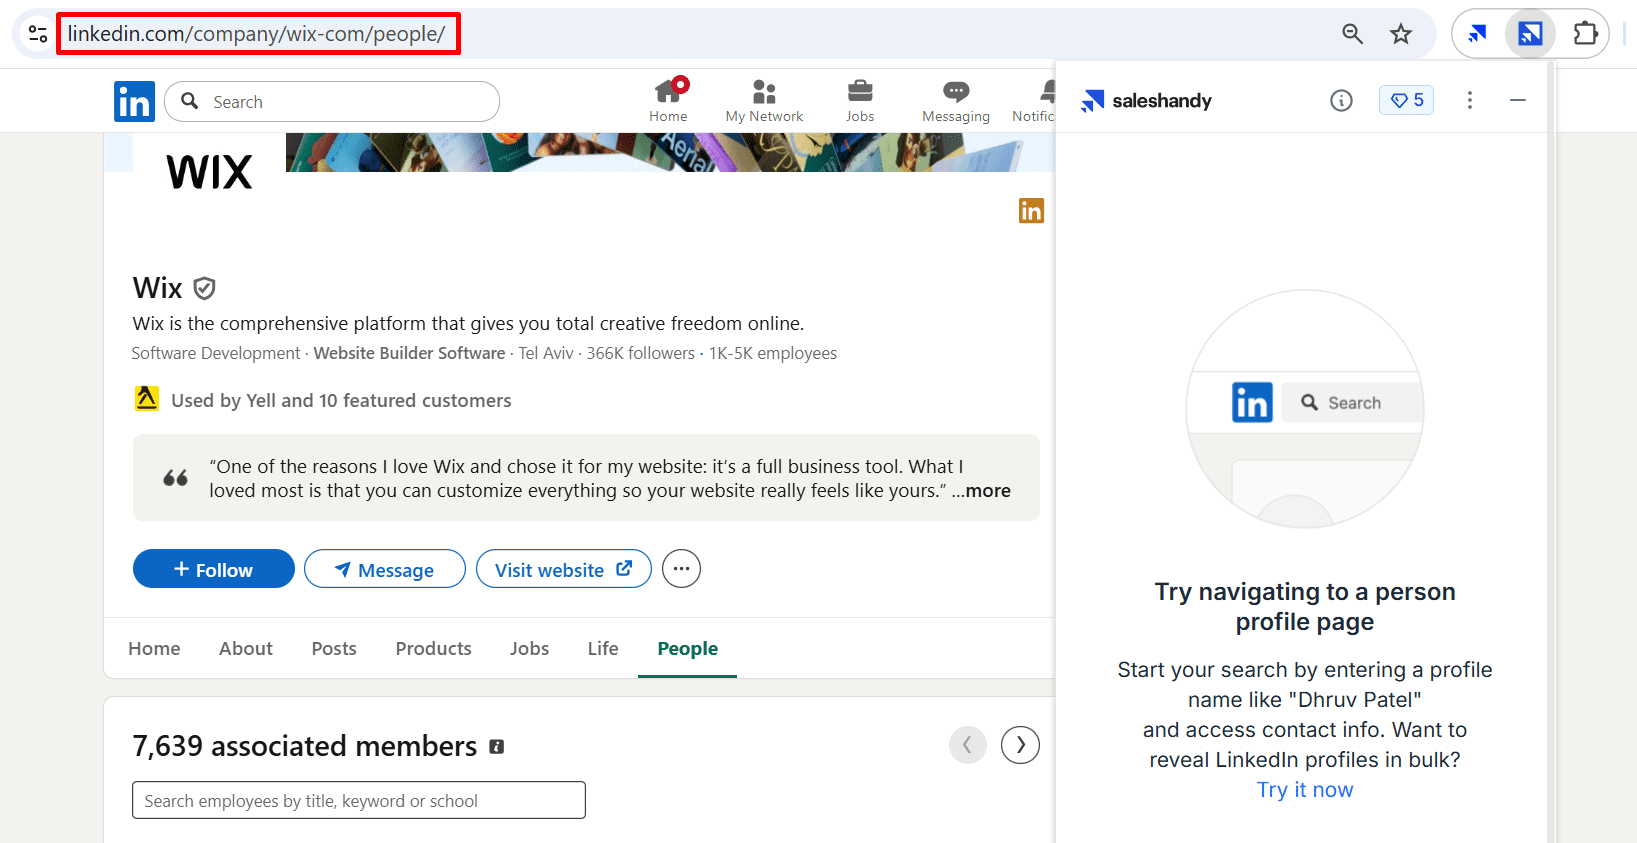Viewport: 1637px width, 843px height.
Task: Click Saleshandy info icon
Action: [1341, 100]
